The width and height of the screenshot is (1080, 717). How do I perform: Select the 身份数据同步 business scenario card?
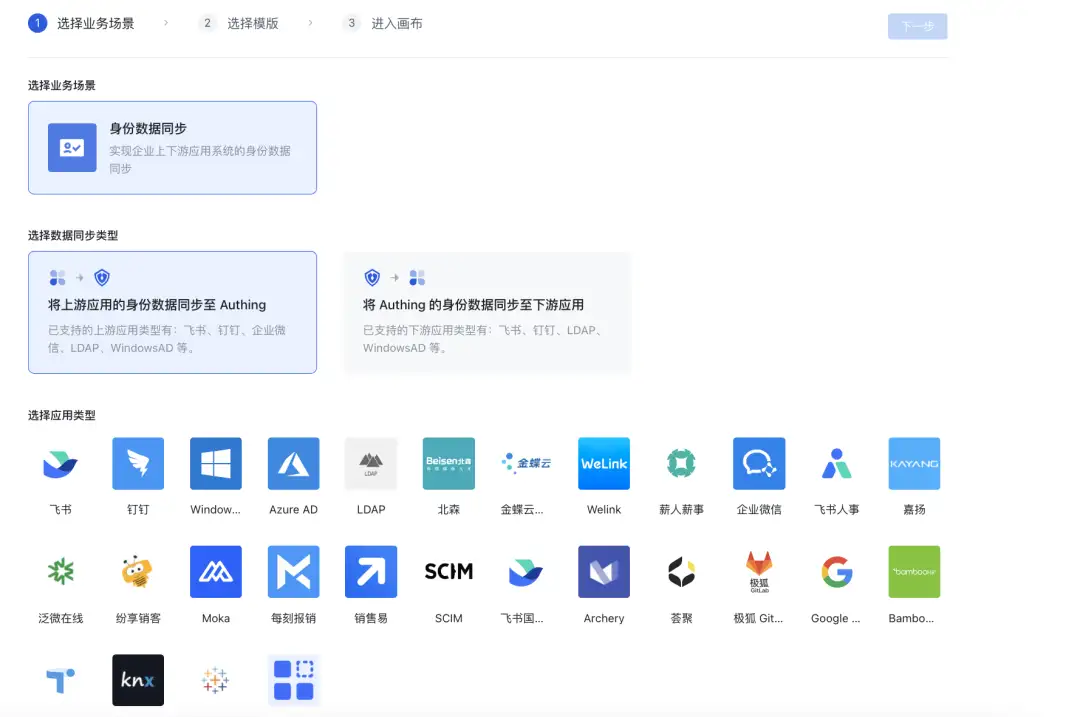172,147
